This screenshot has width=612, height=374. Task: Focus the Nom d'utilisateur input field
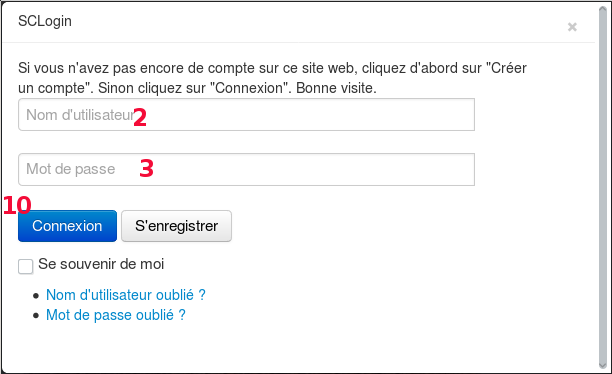point(246,114)
